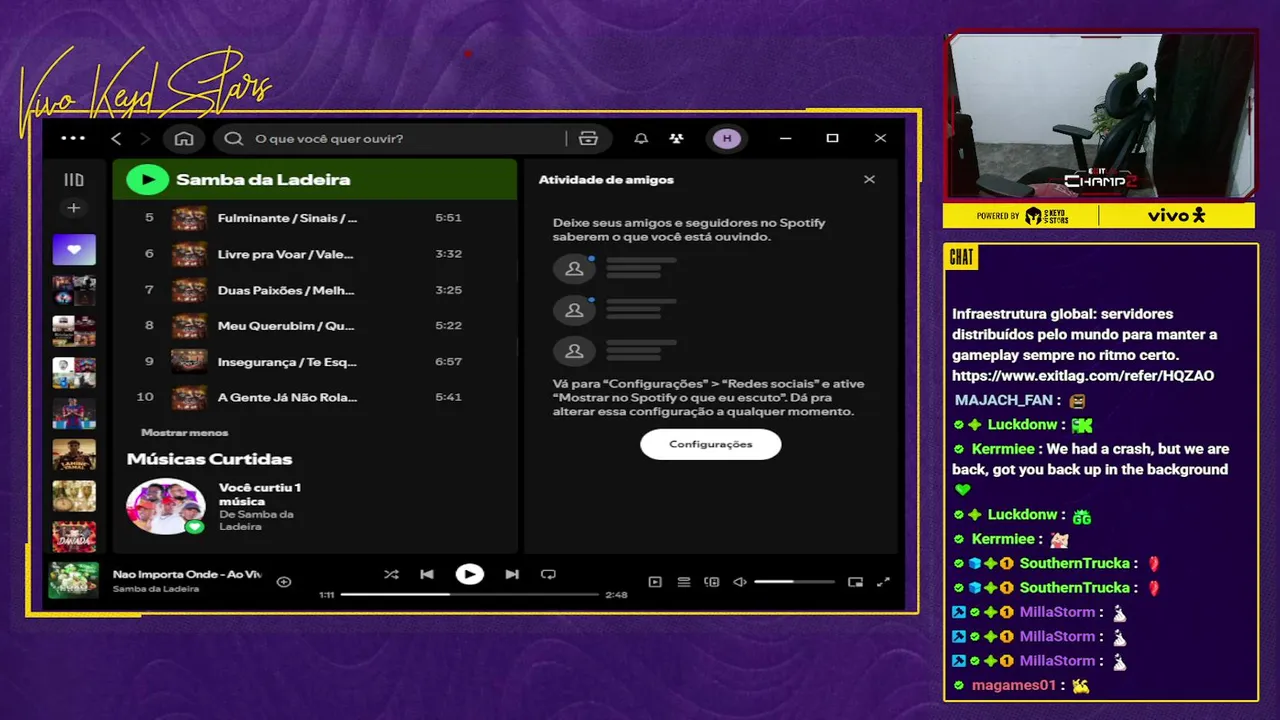Click the Músicas Curtidas artist thumbnail
The image size is (1280, 720).
click(x=166, y=506)
